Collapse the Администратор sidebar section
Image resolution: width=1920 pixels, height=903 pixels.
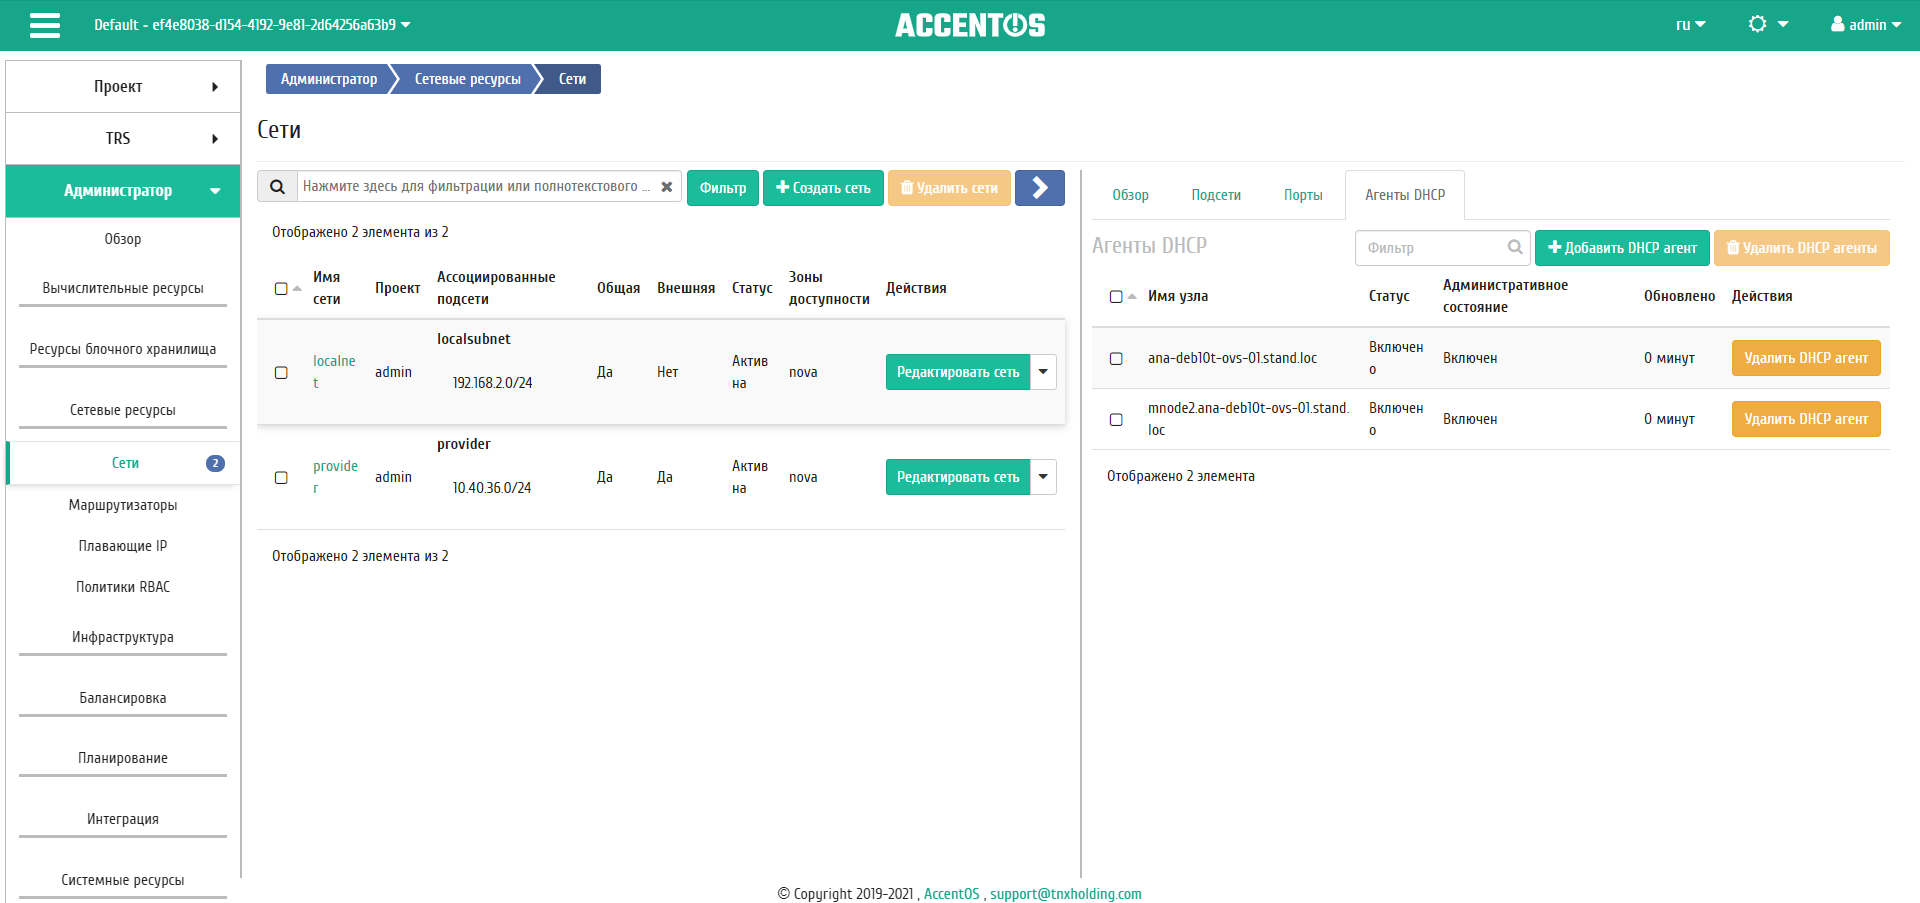123,191
